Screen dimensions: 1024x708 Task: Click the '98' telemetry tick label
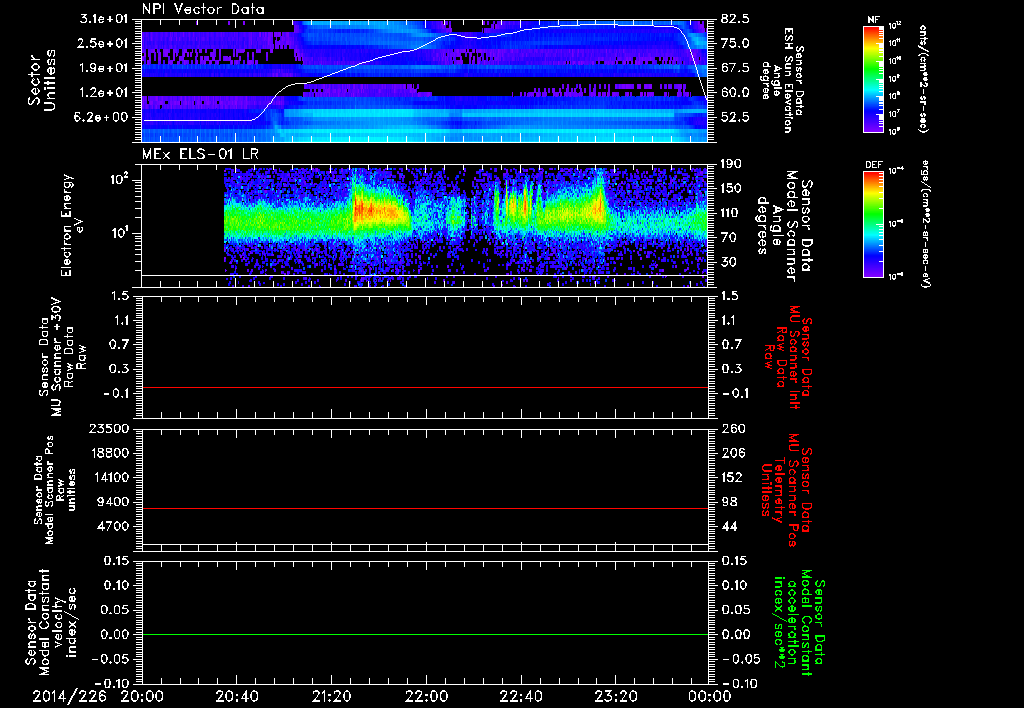point(729,502)
